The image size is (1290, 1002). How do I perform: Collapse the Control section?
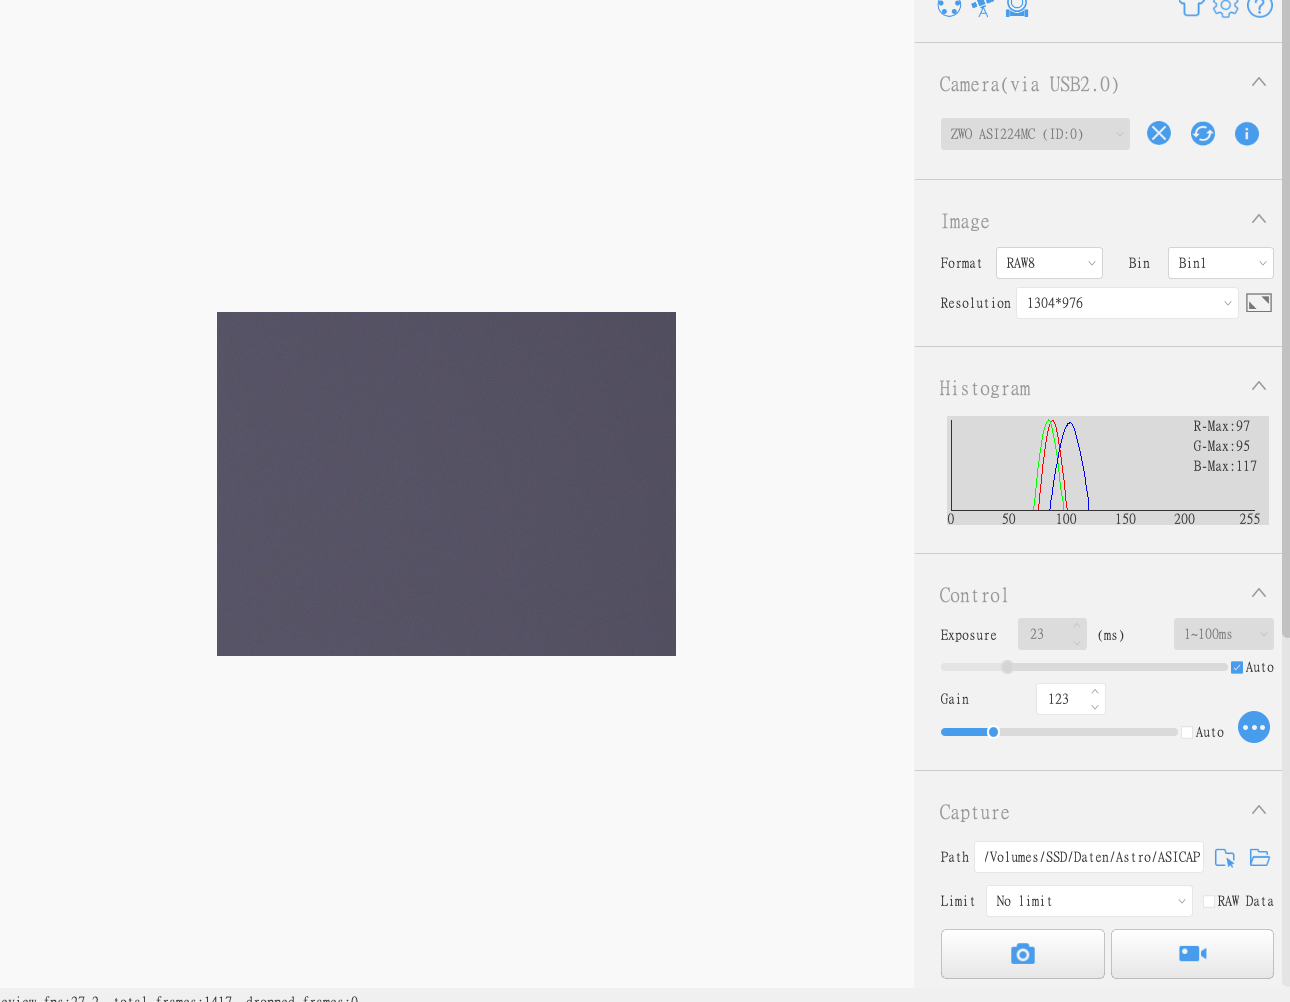(1259, 593)
